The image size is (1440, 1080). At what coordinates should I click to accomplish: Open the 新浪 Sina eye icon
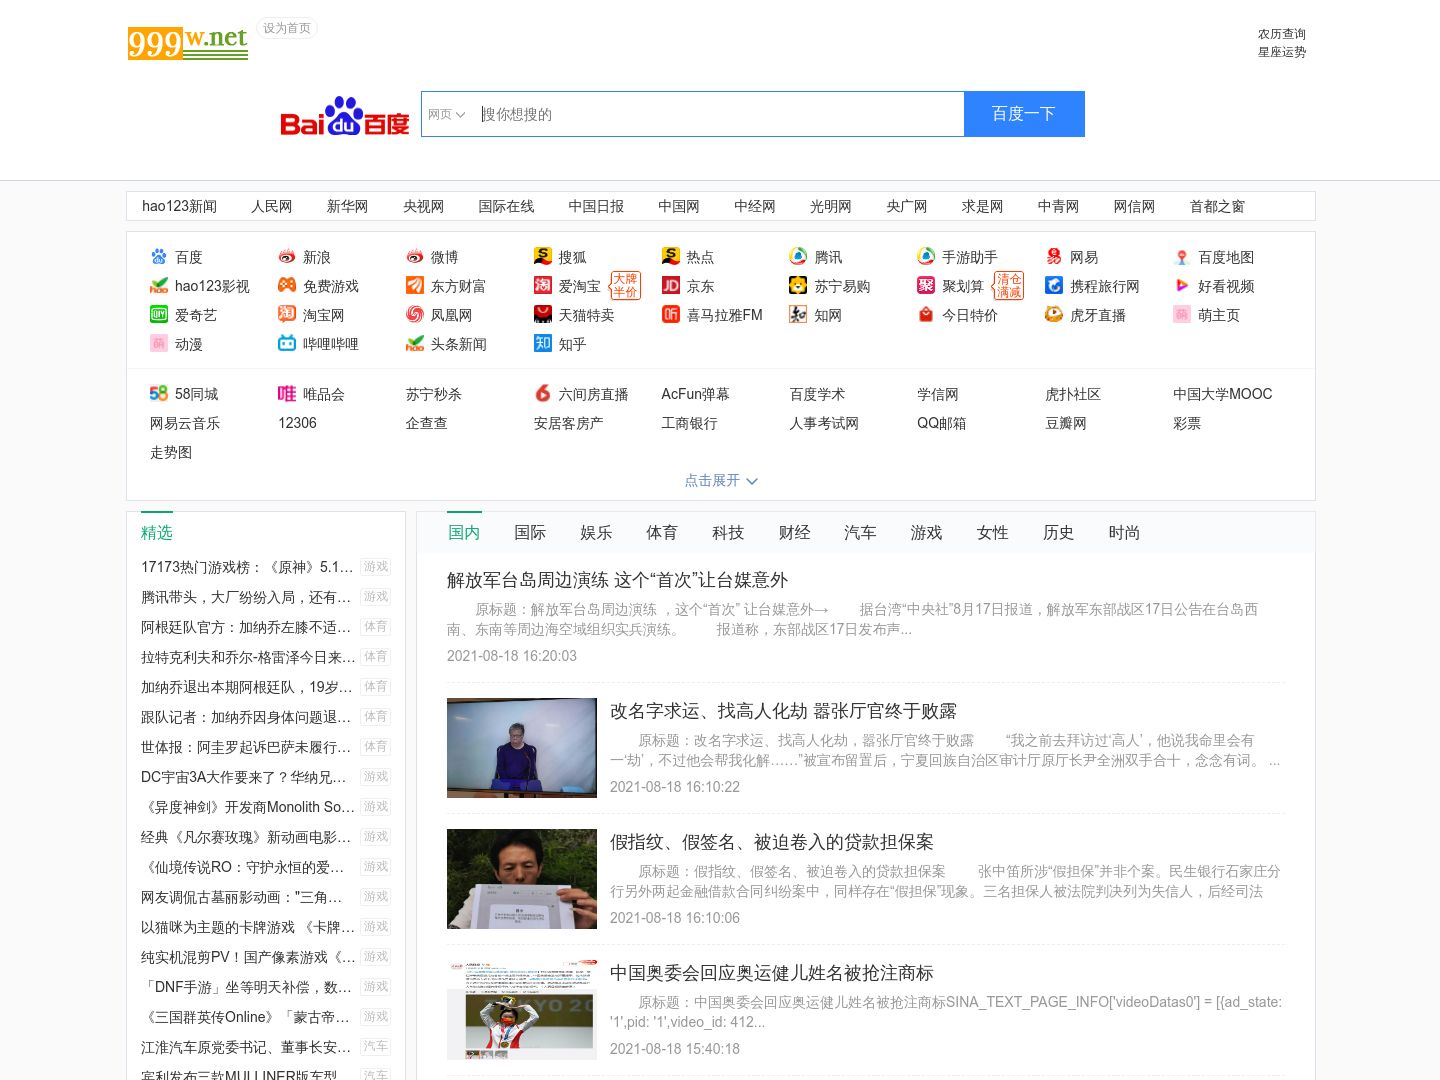(287, 257)
